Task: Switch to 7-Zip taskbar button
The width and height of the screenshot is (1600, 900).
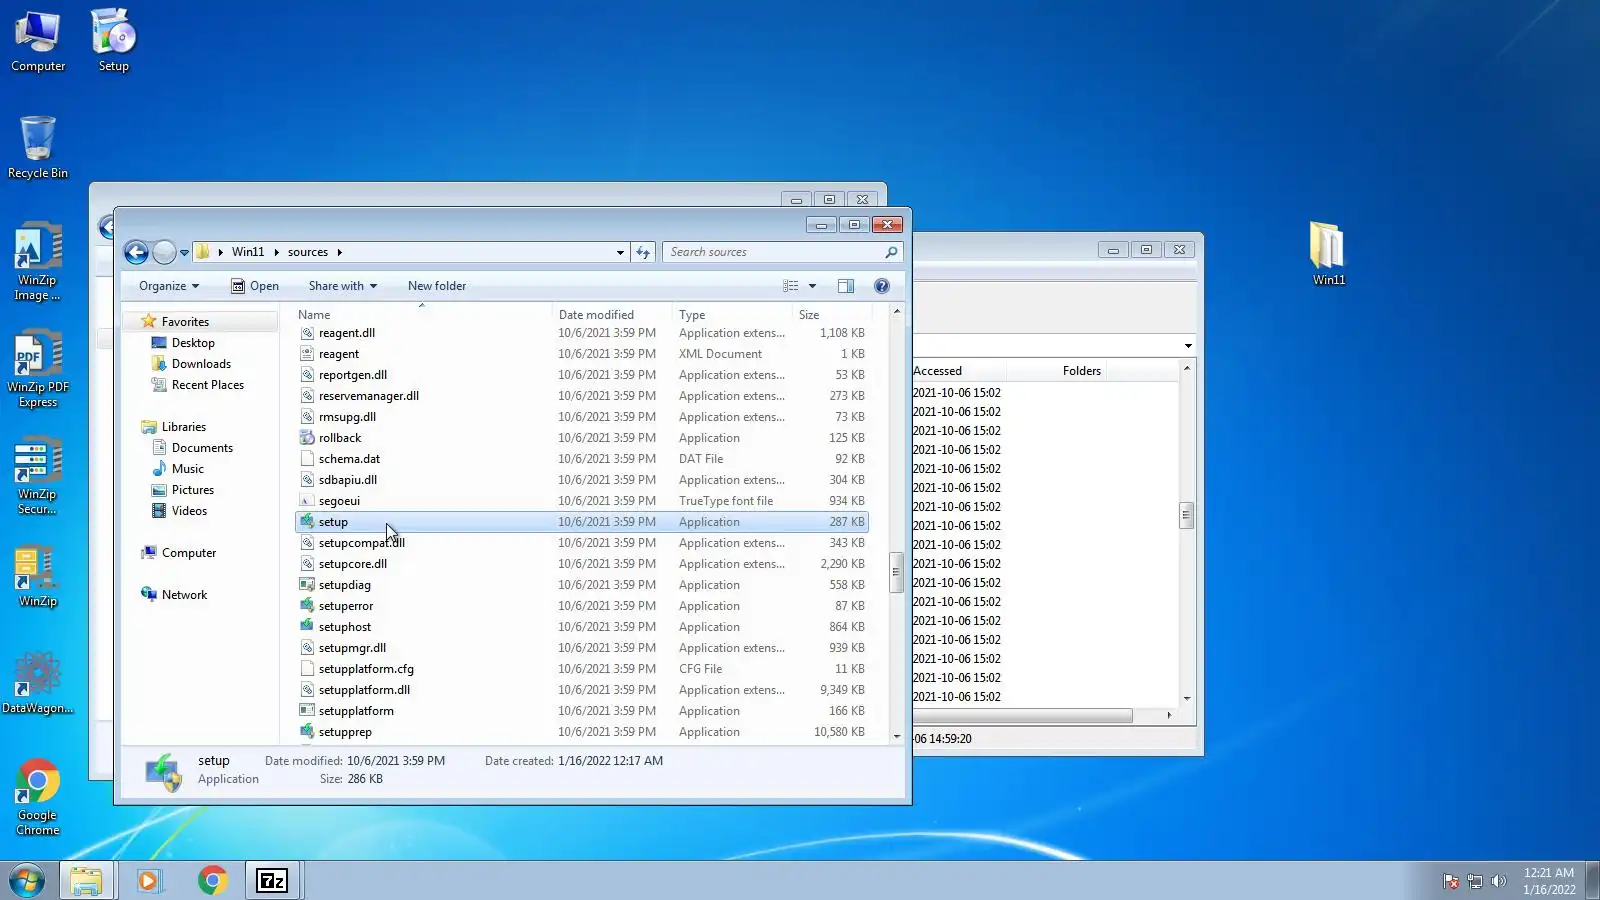Action: click(x=272, y=881)
